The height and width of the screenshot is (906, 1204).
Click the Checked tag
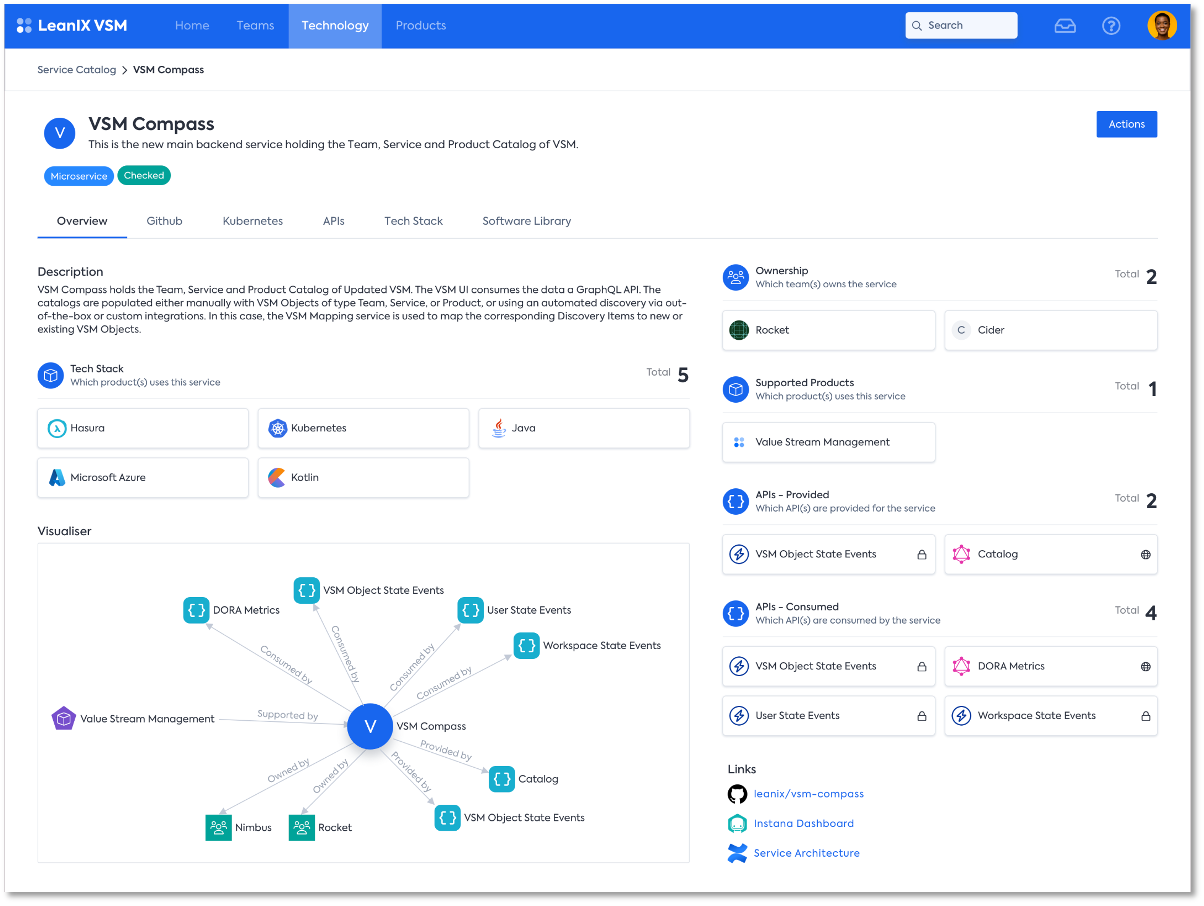[144, 175]
